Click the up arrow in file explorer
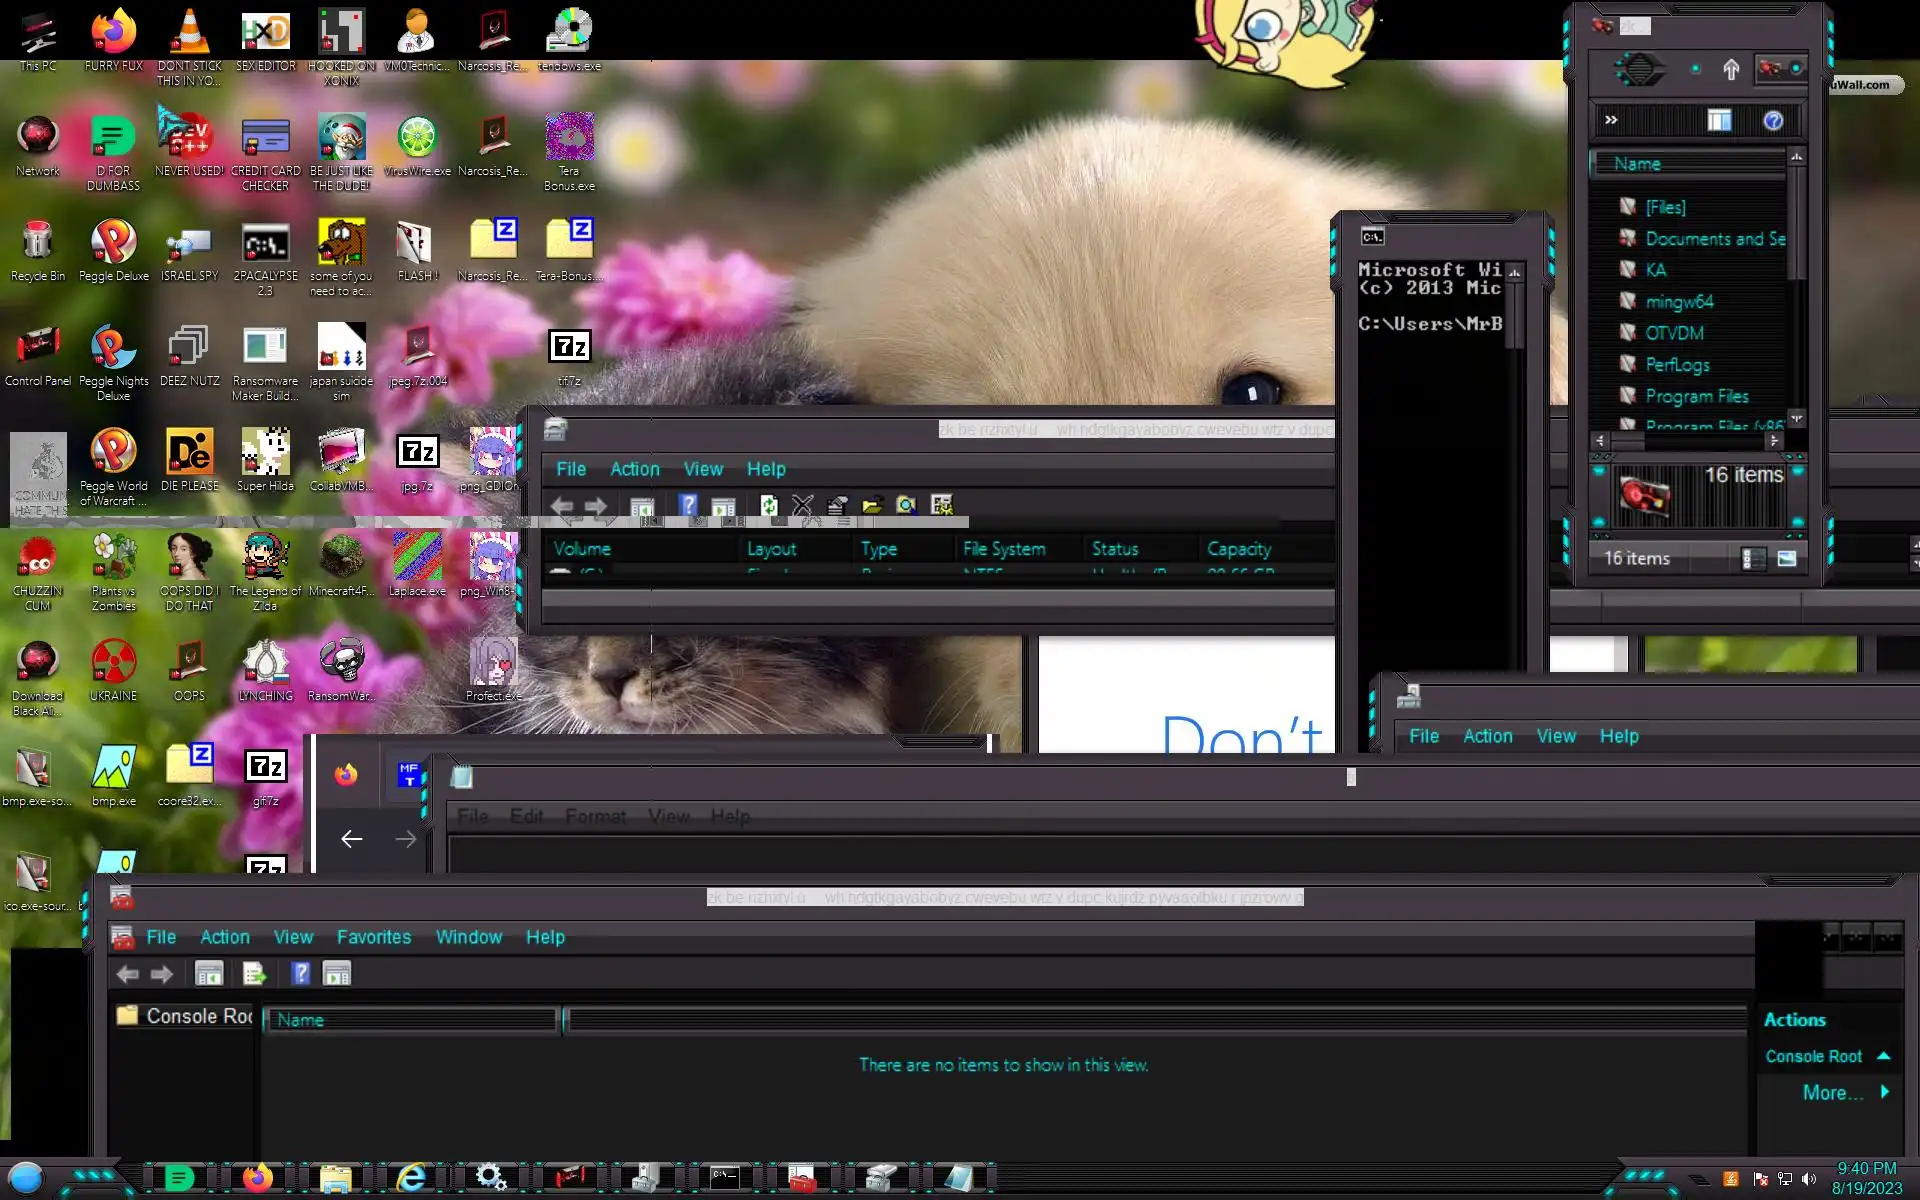Image resolution: width=1920 pixels, height=1200 pixels. [1731, 69]
